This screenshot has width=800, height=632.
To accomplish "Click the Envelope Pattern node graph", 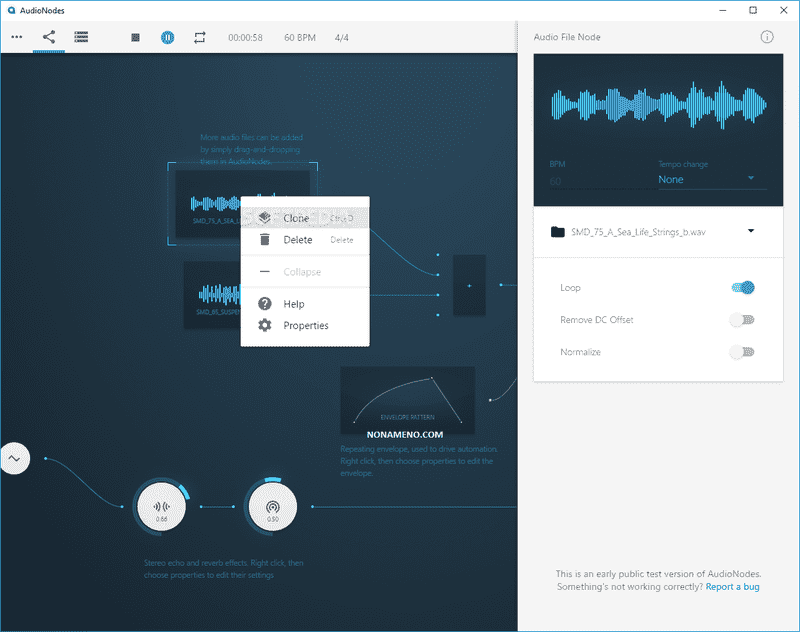I will (407, 400).
